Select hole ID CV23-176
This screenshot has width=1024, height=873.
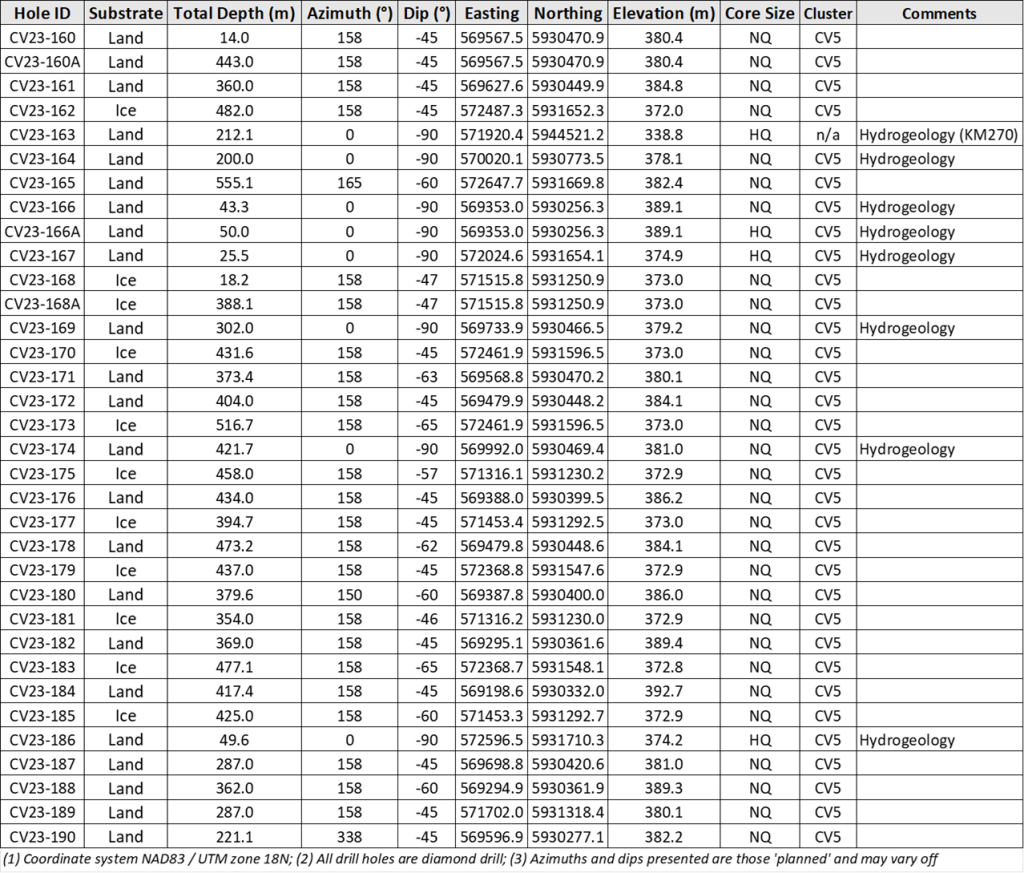[42, 498]
